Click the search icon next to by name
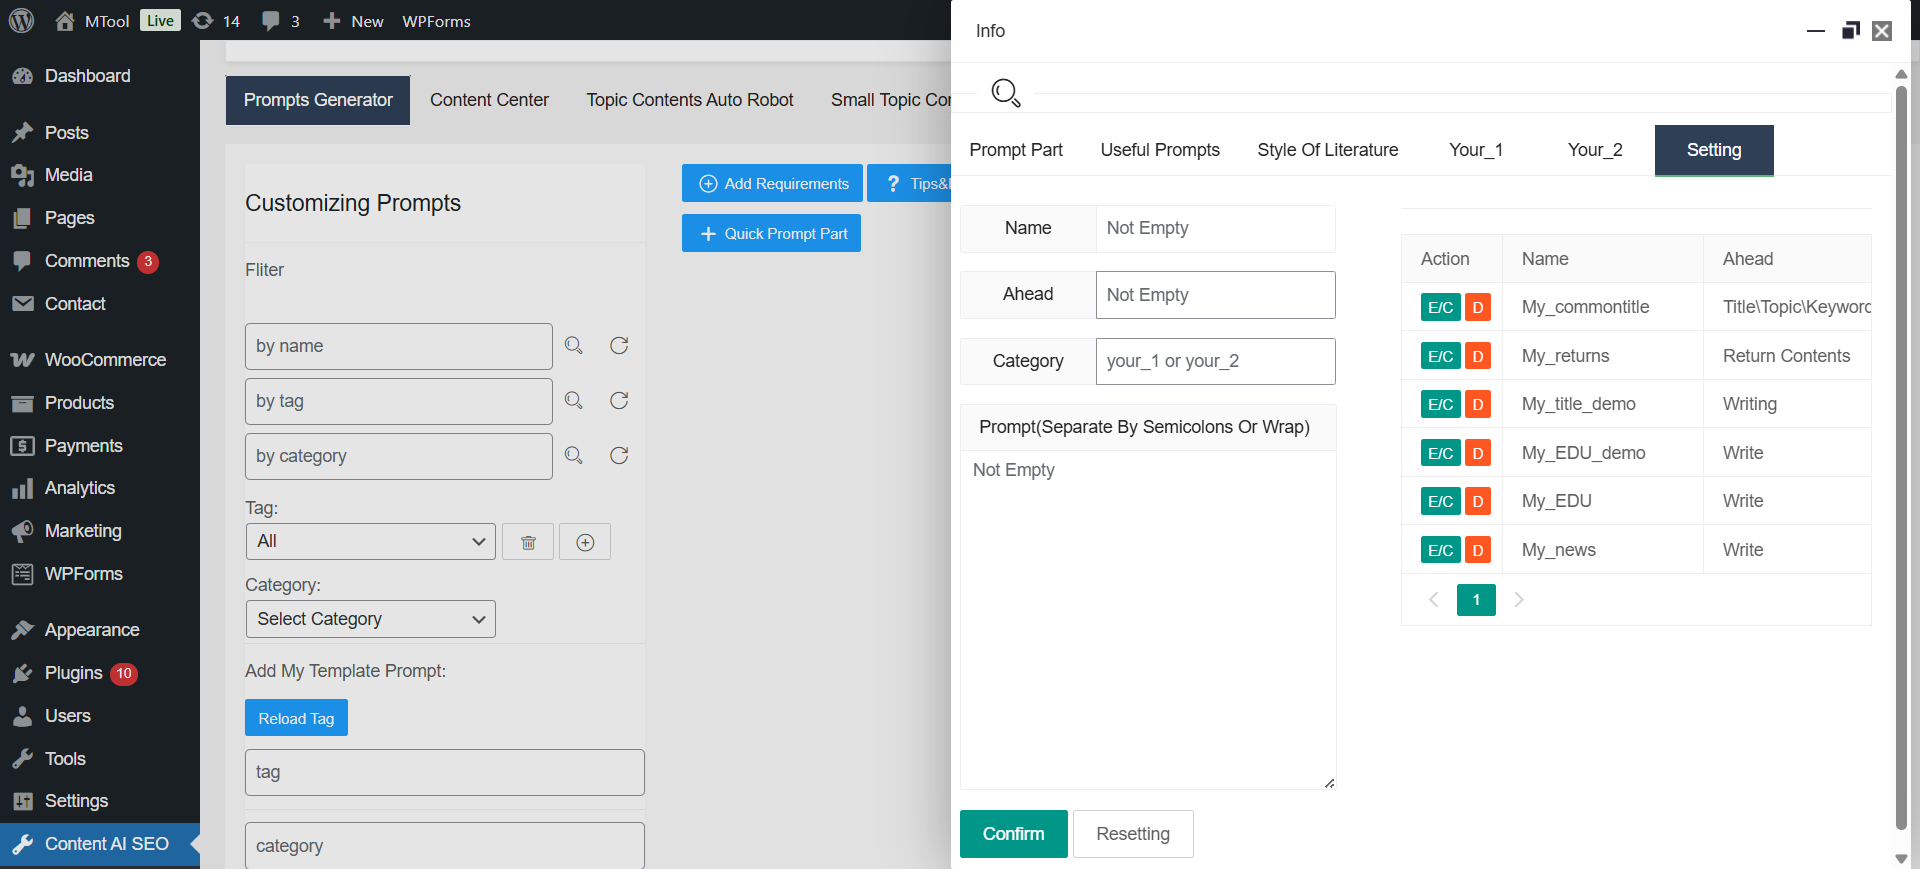Screen dimensions: 1920x869 tap(573, 346)
